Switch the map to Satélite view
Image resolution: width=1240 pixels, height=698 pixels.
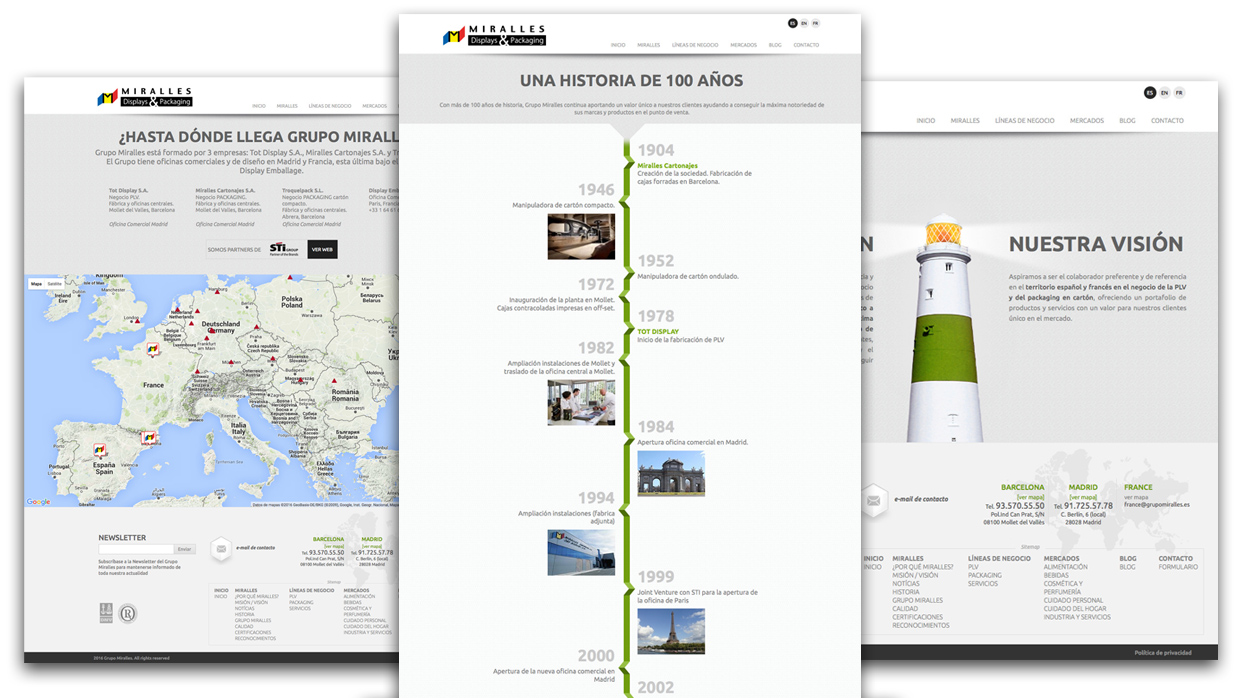coord(55,284)
